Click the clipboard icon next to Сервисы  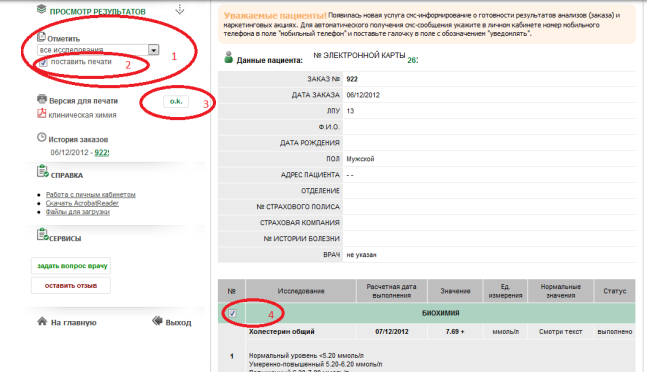[x=43, y=234]
